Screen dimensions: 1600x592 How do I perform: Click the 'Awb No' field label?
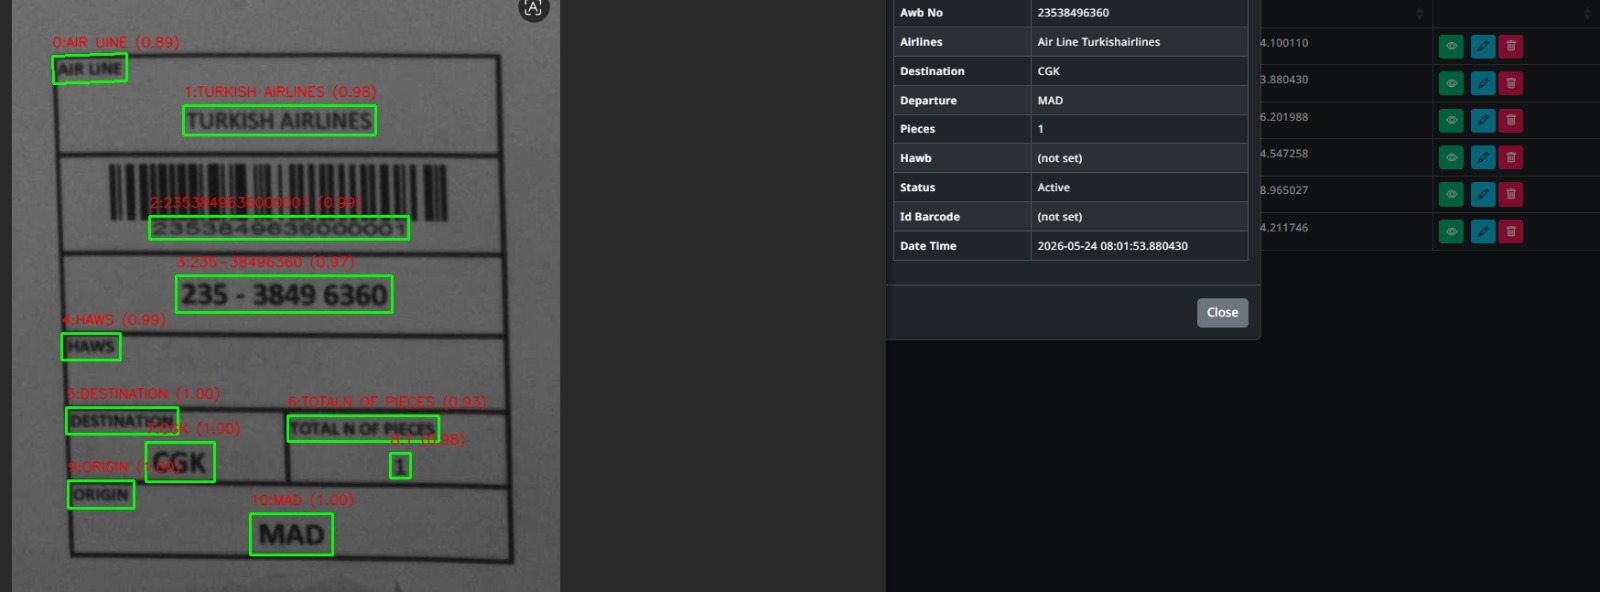click(x=921, y=13)
